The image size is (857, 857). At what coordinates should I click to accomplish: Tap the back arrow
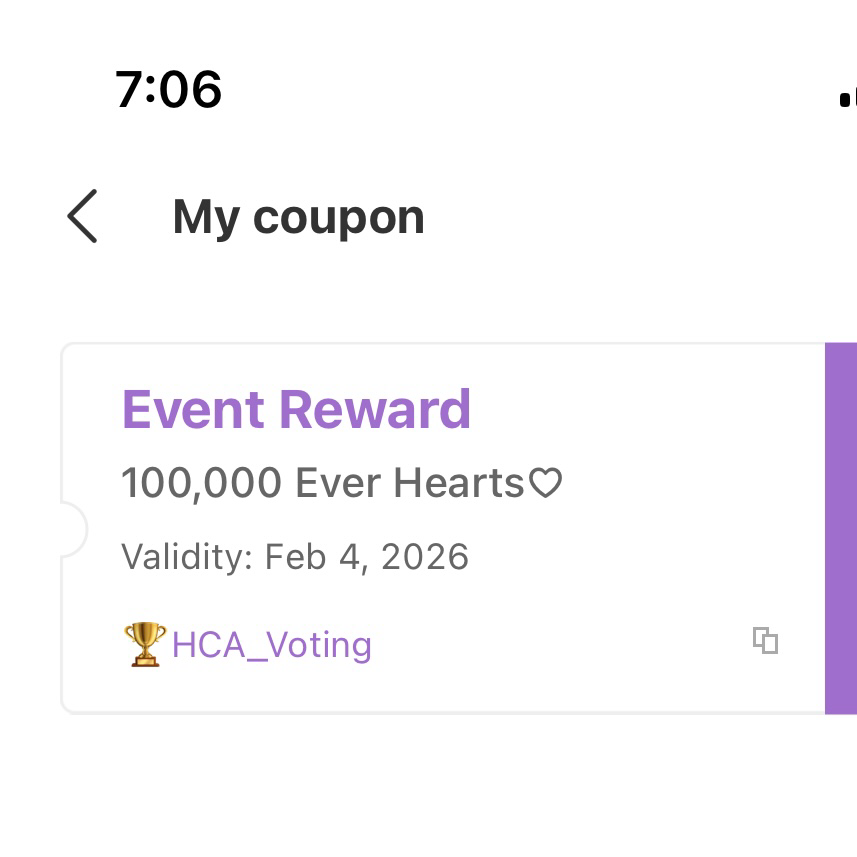pos(83,216)
